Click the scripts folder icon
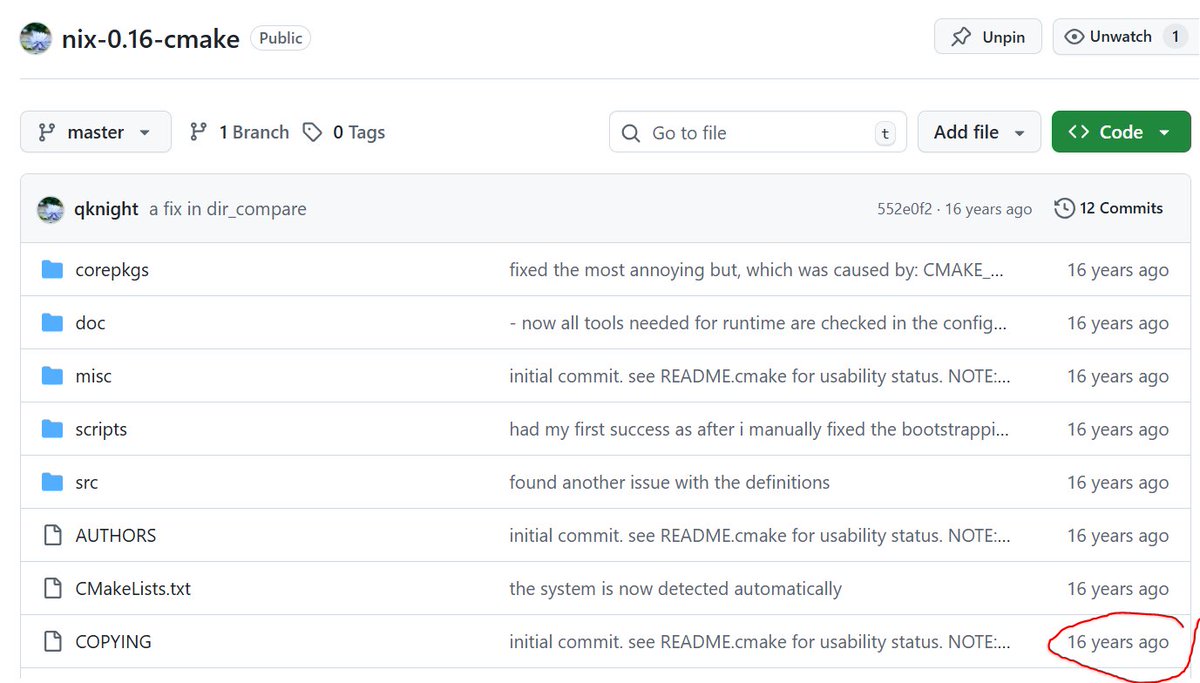Screen dimensions: 1200x683 coord(53,429)
